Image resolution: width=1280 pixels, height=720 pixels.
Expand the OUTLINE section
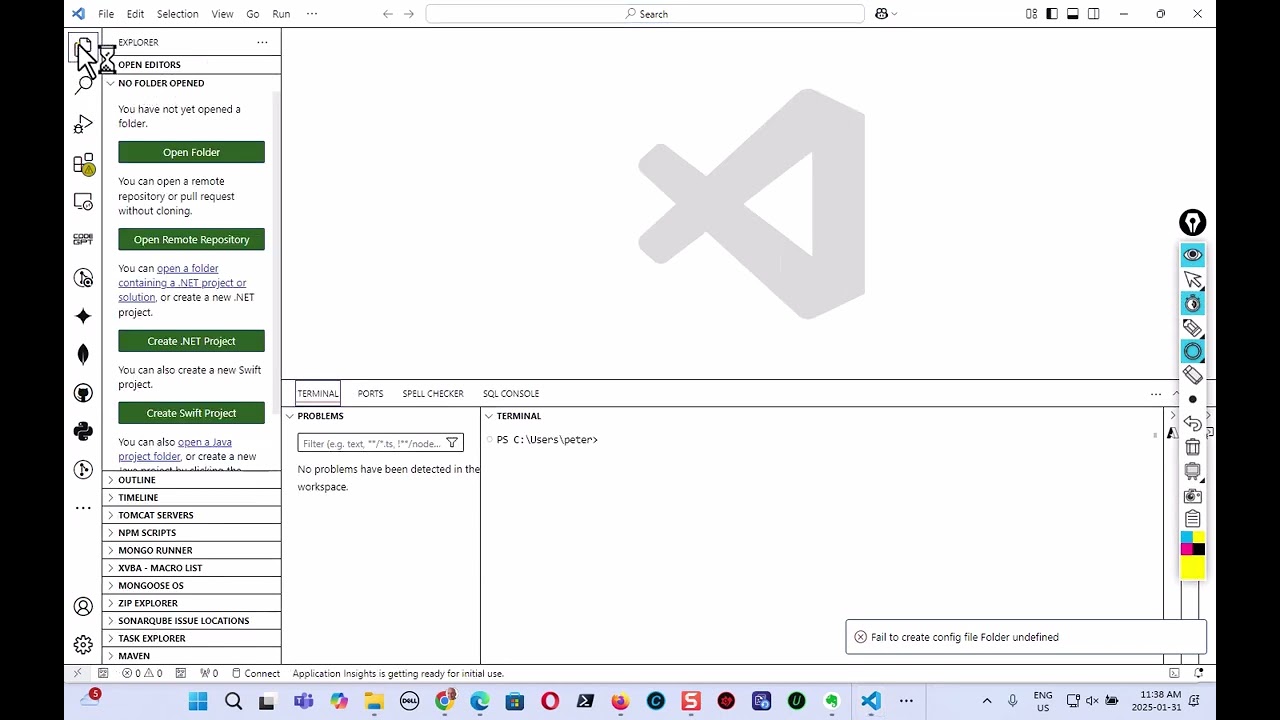point(191,480)
